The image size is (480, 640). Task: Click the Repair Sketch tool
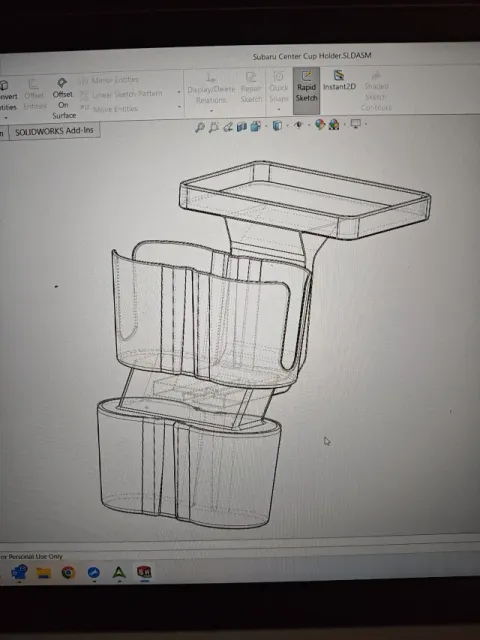click(x=251, y=88)
